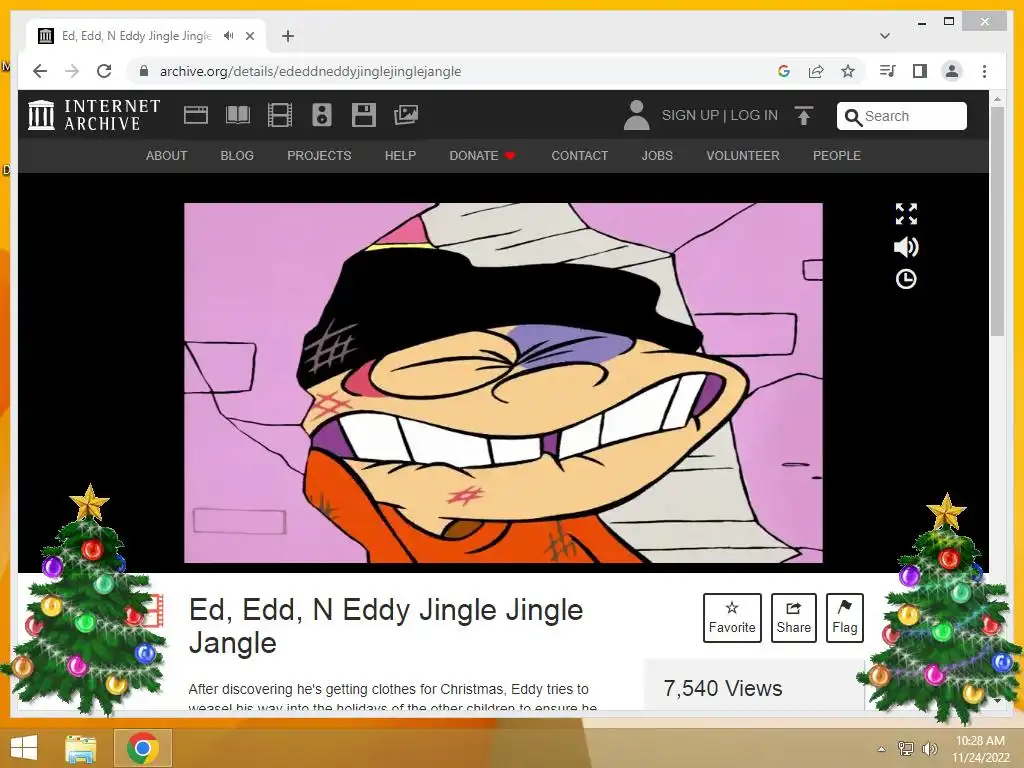
Task: Click the user avatar icon
Action: tap(636, 115)
